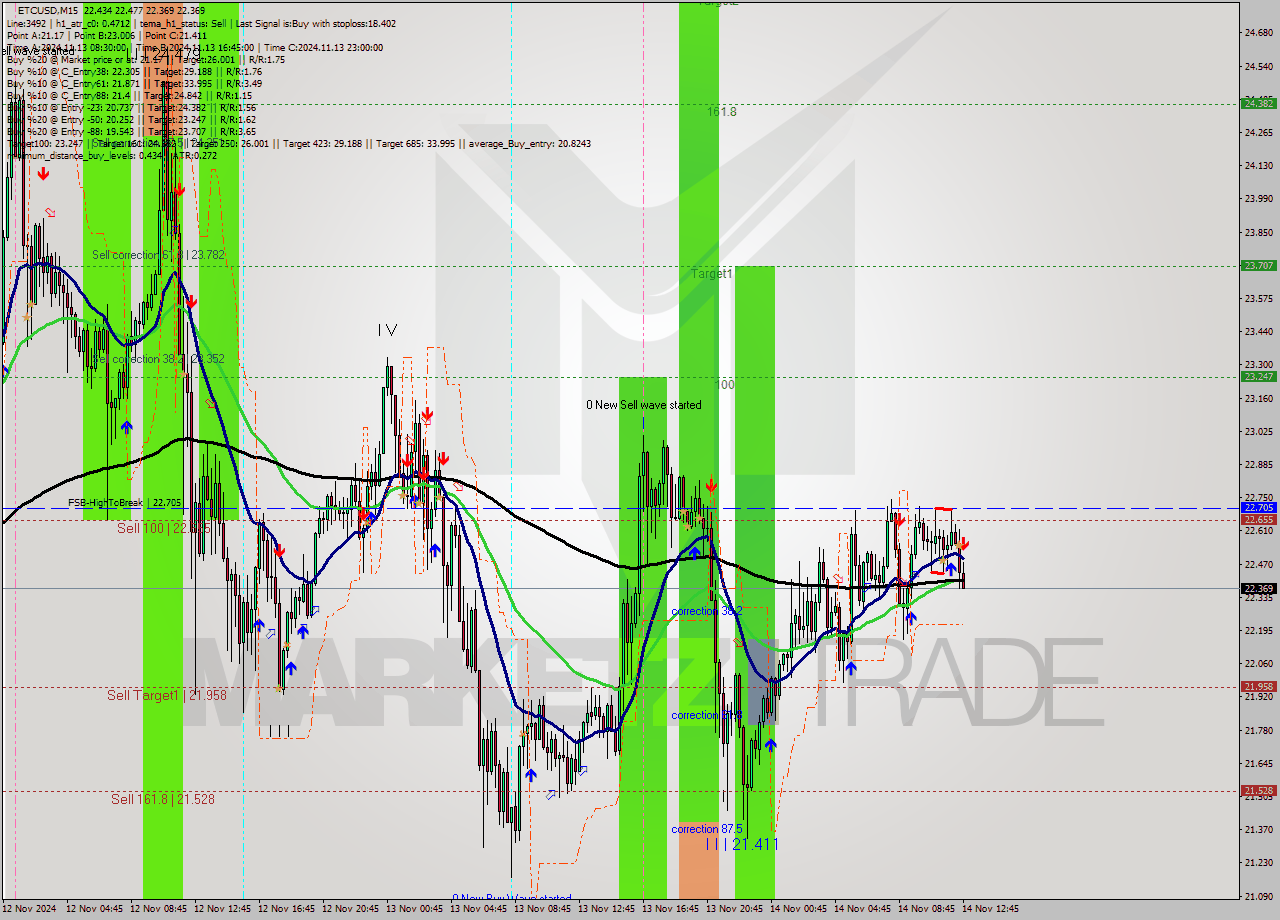Click the 21.230 price axis value

click(1258, 862)
